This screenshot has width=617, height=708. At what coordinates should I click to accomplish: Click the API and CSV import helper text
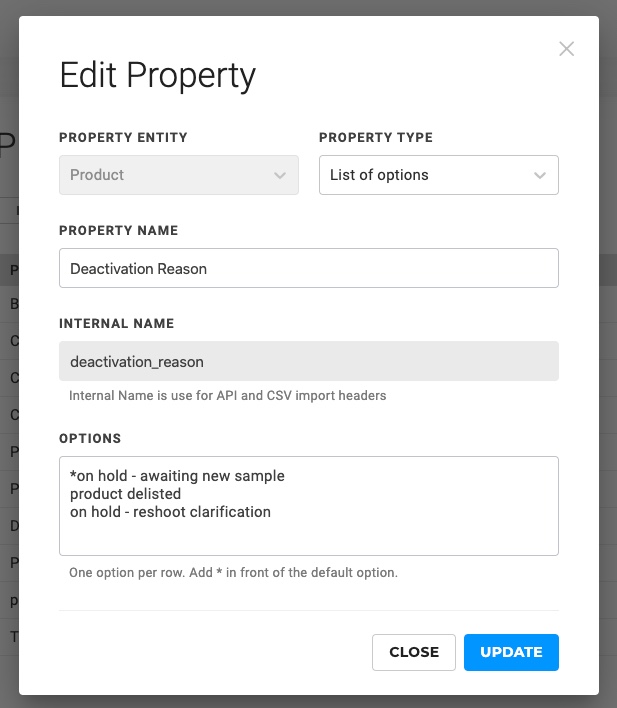(x=227, y=396)
